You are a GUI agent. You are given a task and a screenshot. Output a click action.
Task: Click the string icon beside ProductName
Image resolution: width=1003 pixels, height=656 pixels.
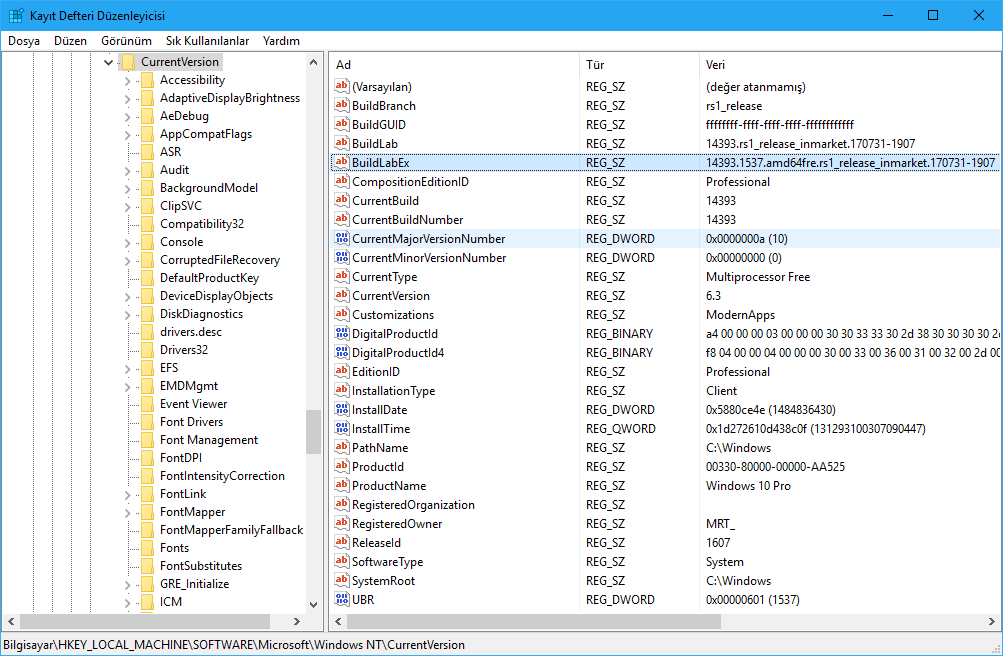click(x=342, y=485)
